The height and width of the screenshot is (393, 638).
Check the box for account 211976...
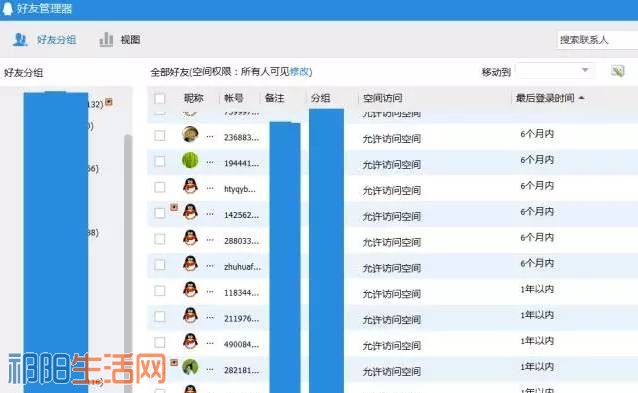[x=160, y=317]
